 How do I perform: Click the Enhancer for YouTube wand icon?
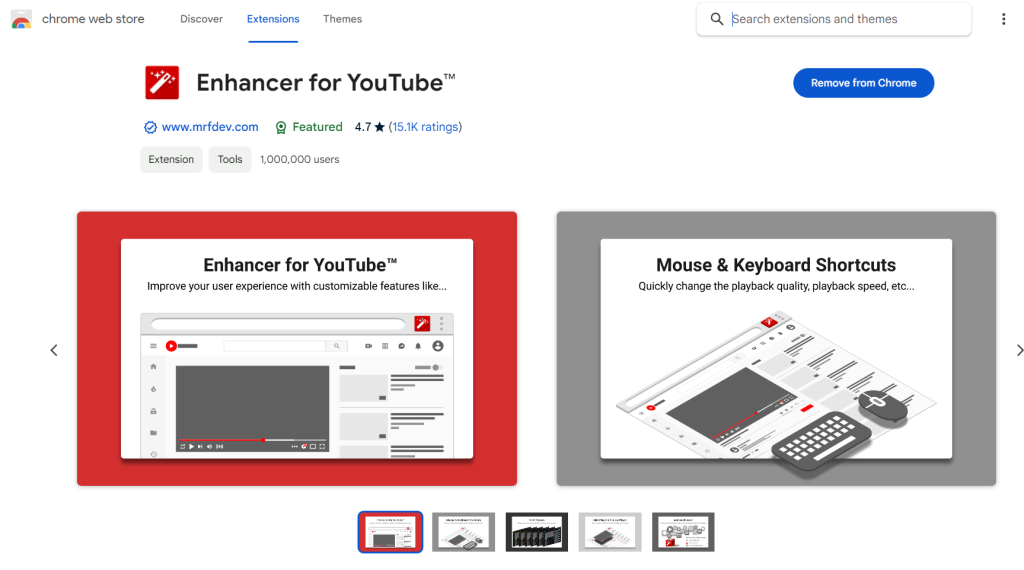tap(162, 83)
